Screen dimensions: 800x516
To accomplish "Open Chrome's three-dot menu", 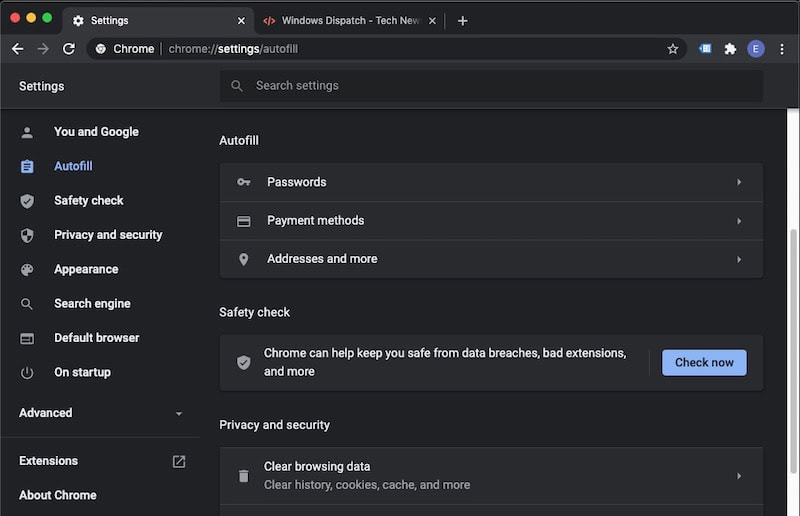I will pos(782,49).
